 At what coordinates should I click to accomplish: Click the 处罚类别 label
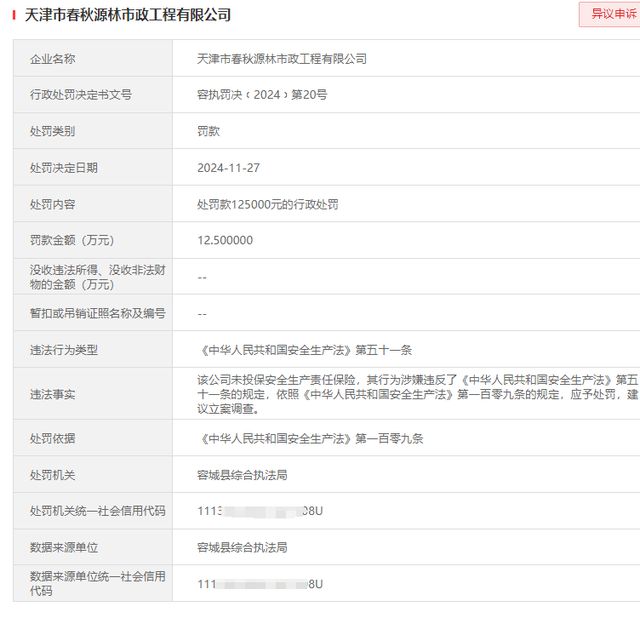[52, 131]
